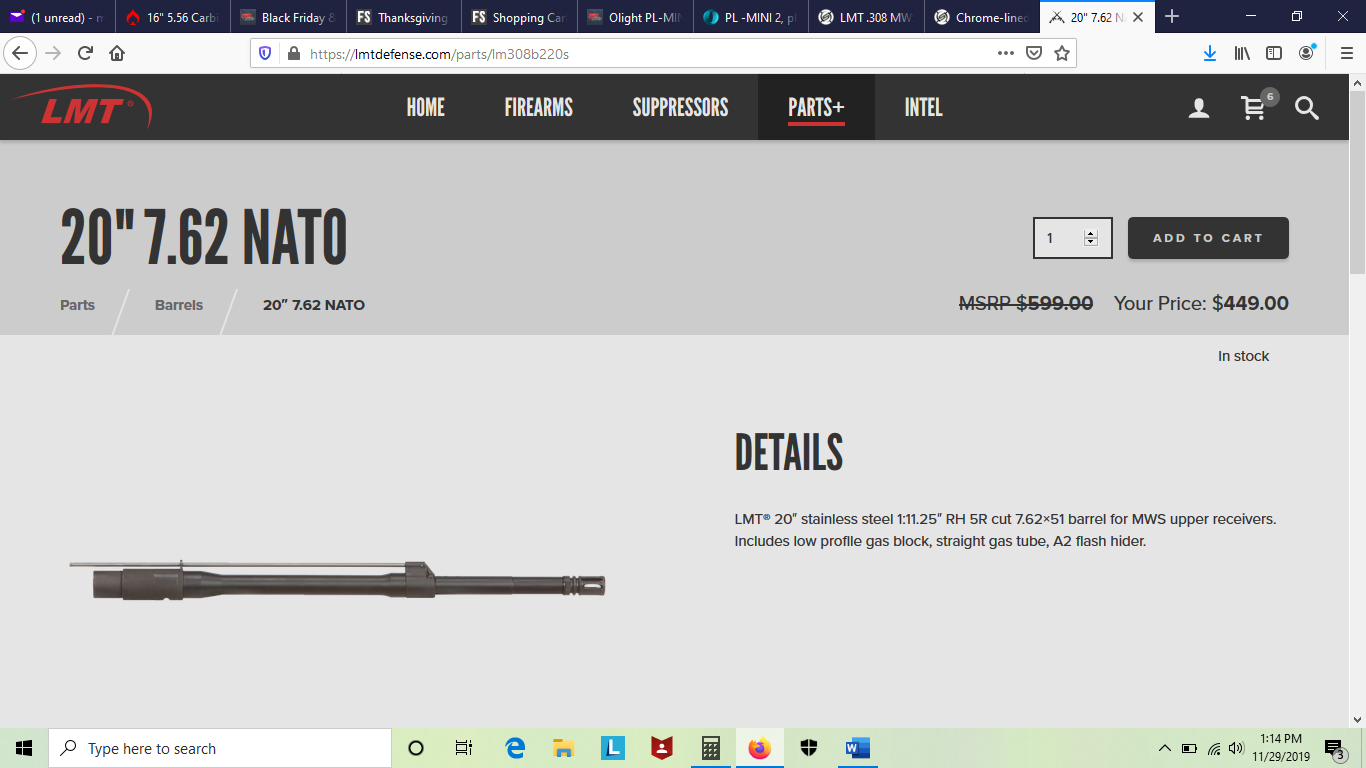Image resolution: width=1366 pixels, height=768 pixels.
Task: Click the volume tray icon
Action: 1236,748
